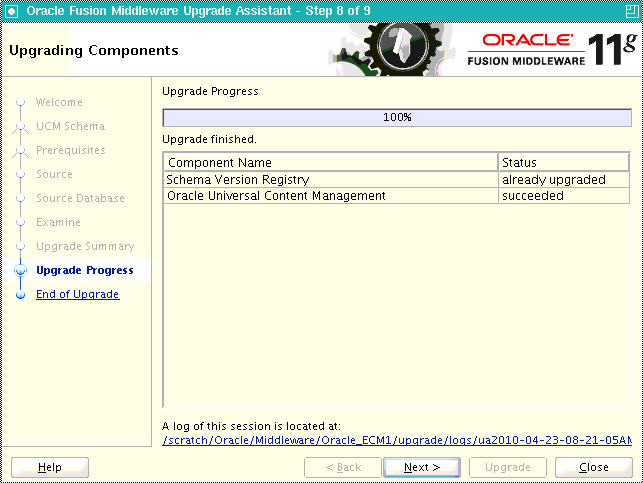Image resolution: width=643 pixels, height=483 pixels.
Task: Open the session log file path link
Action: click(397, 440)
